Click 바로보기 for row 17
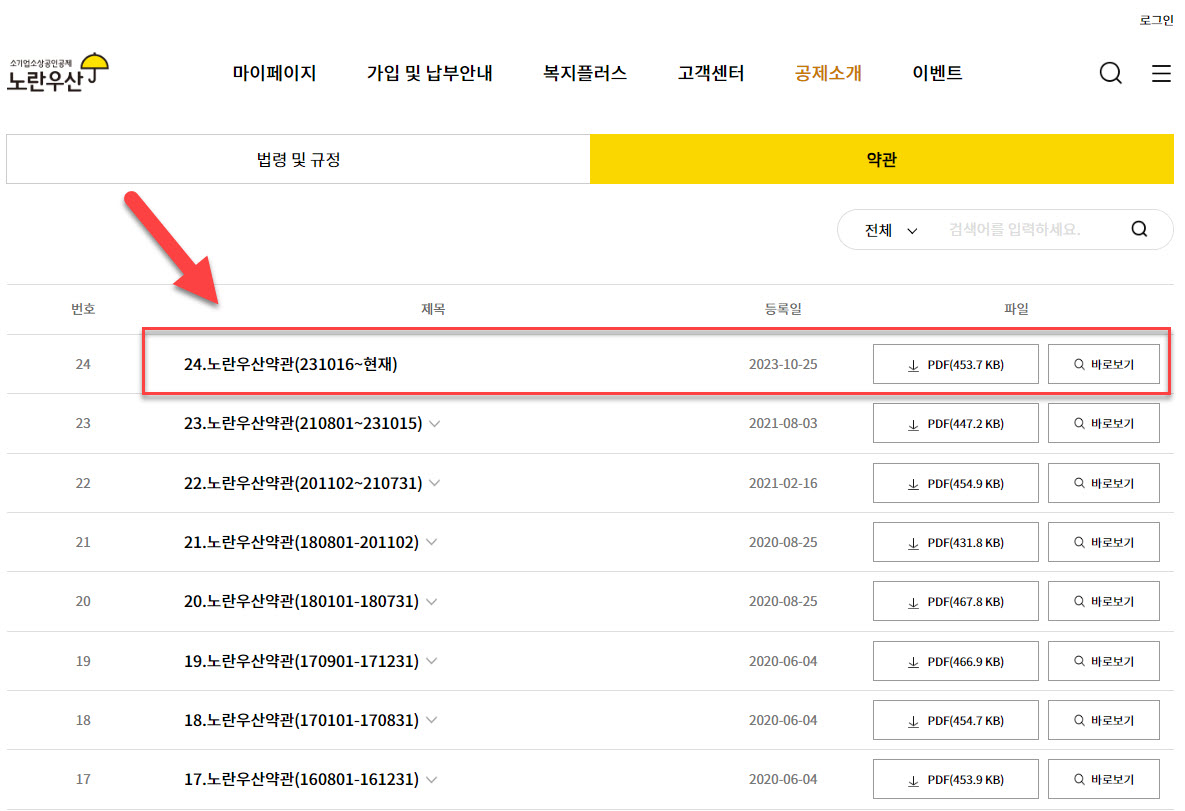Viewport: 1185px width, 811px height. tap(1103, 779)
